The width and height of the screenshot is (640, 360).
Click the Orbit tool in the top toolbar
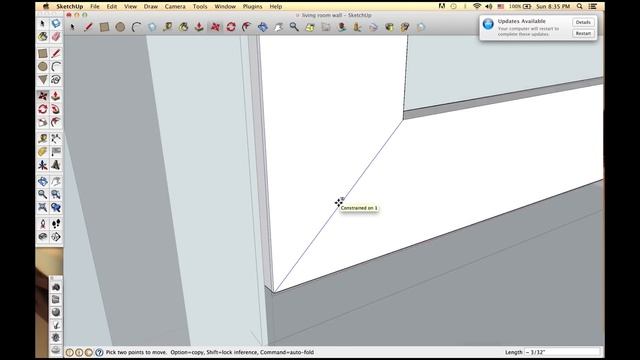click(262, 27)
